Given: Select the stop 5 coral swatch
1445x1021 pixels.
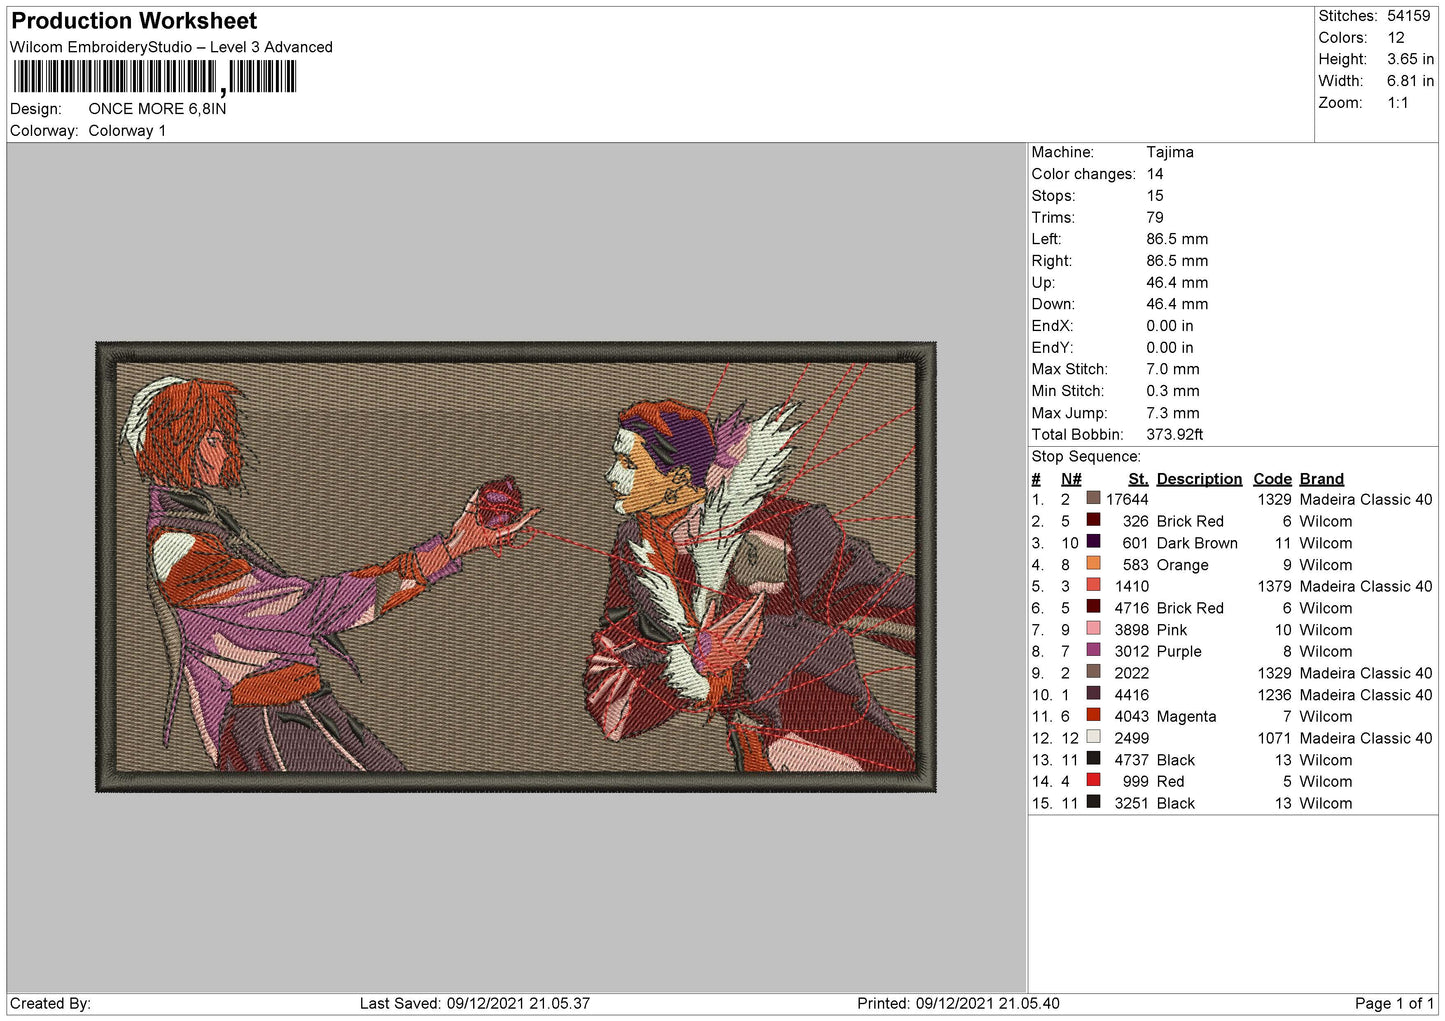Looking at the screenshot, I should (1093, 585).
